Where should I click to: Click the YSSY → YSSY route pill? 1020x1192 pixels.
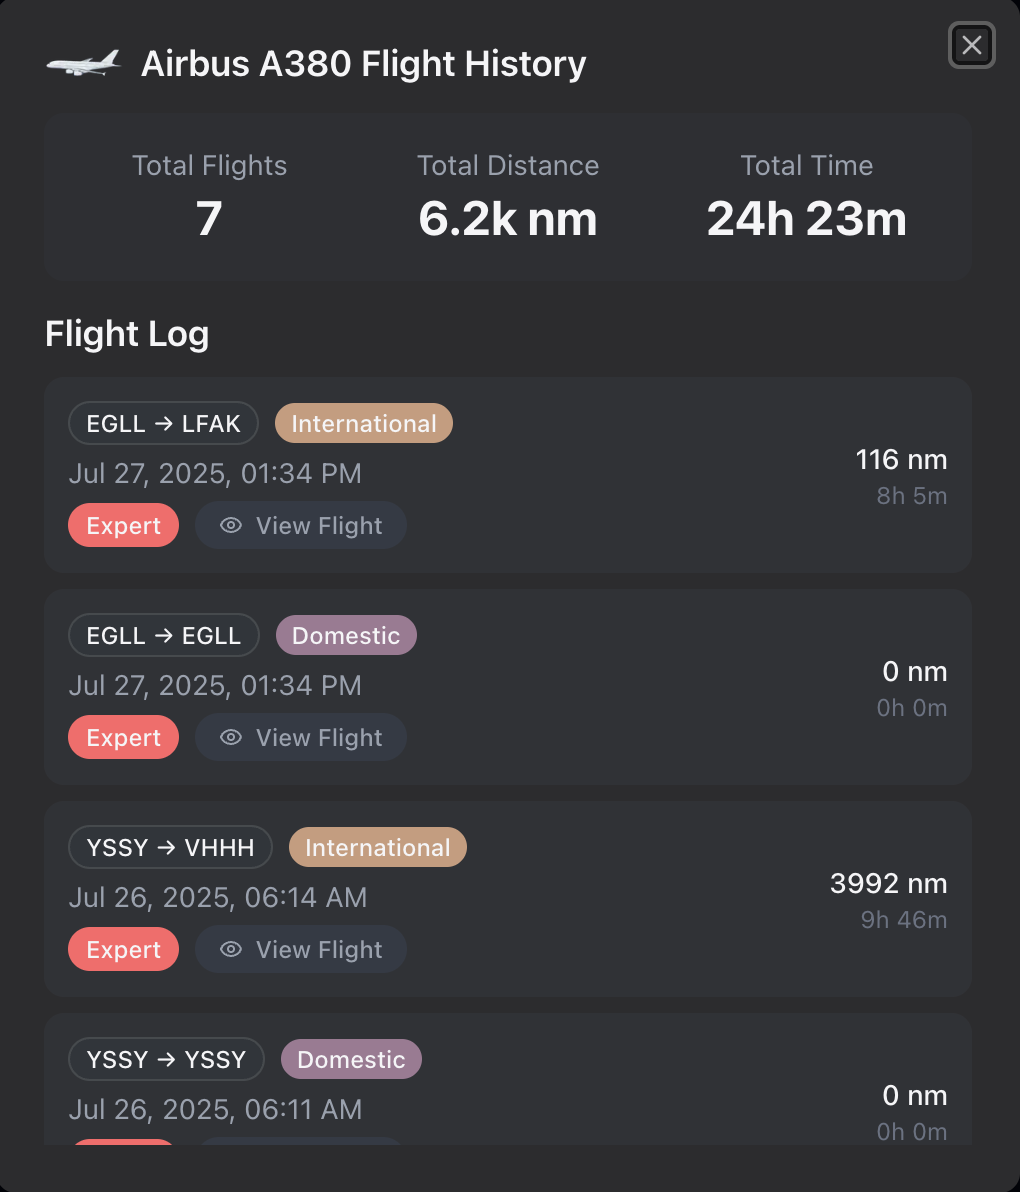(166, 1060)
